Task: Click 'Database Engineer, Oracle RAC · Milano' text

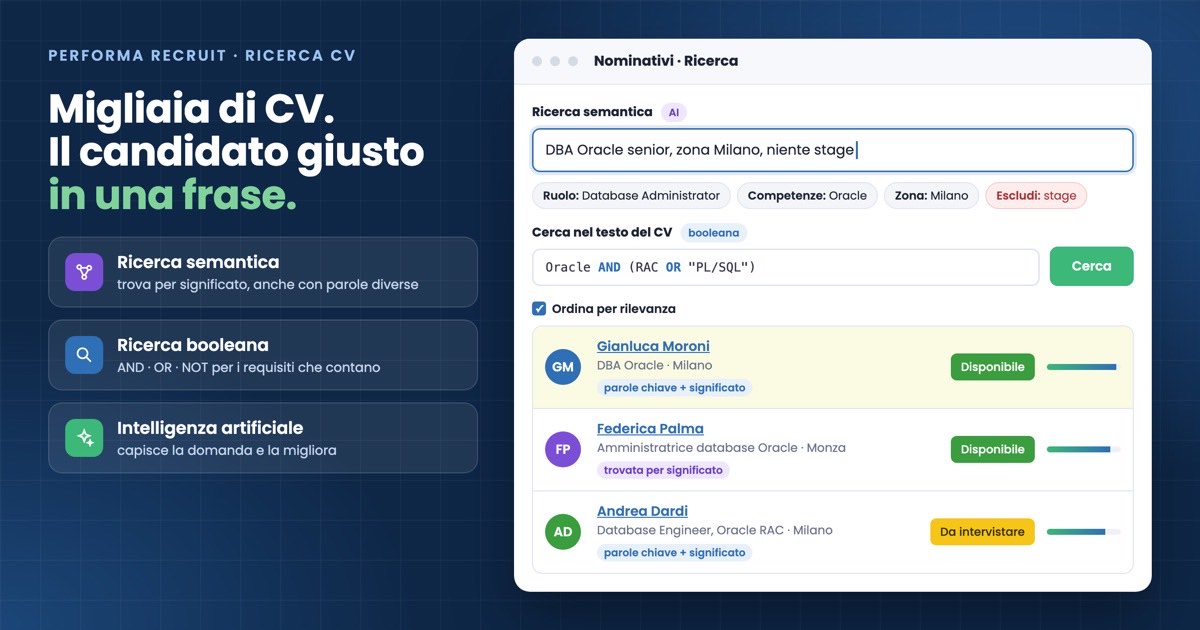Action: click(x=715, y=530)
